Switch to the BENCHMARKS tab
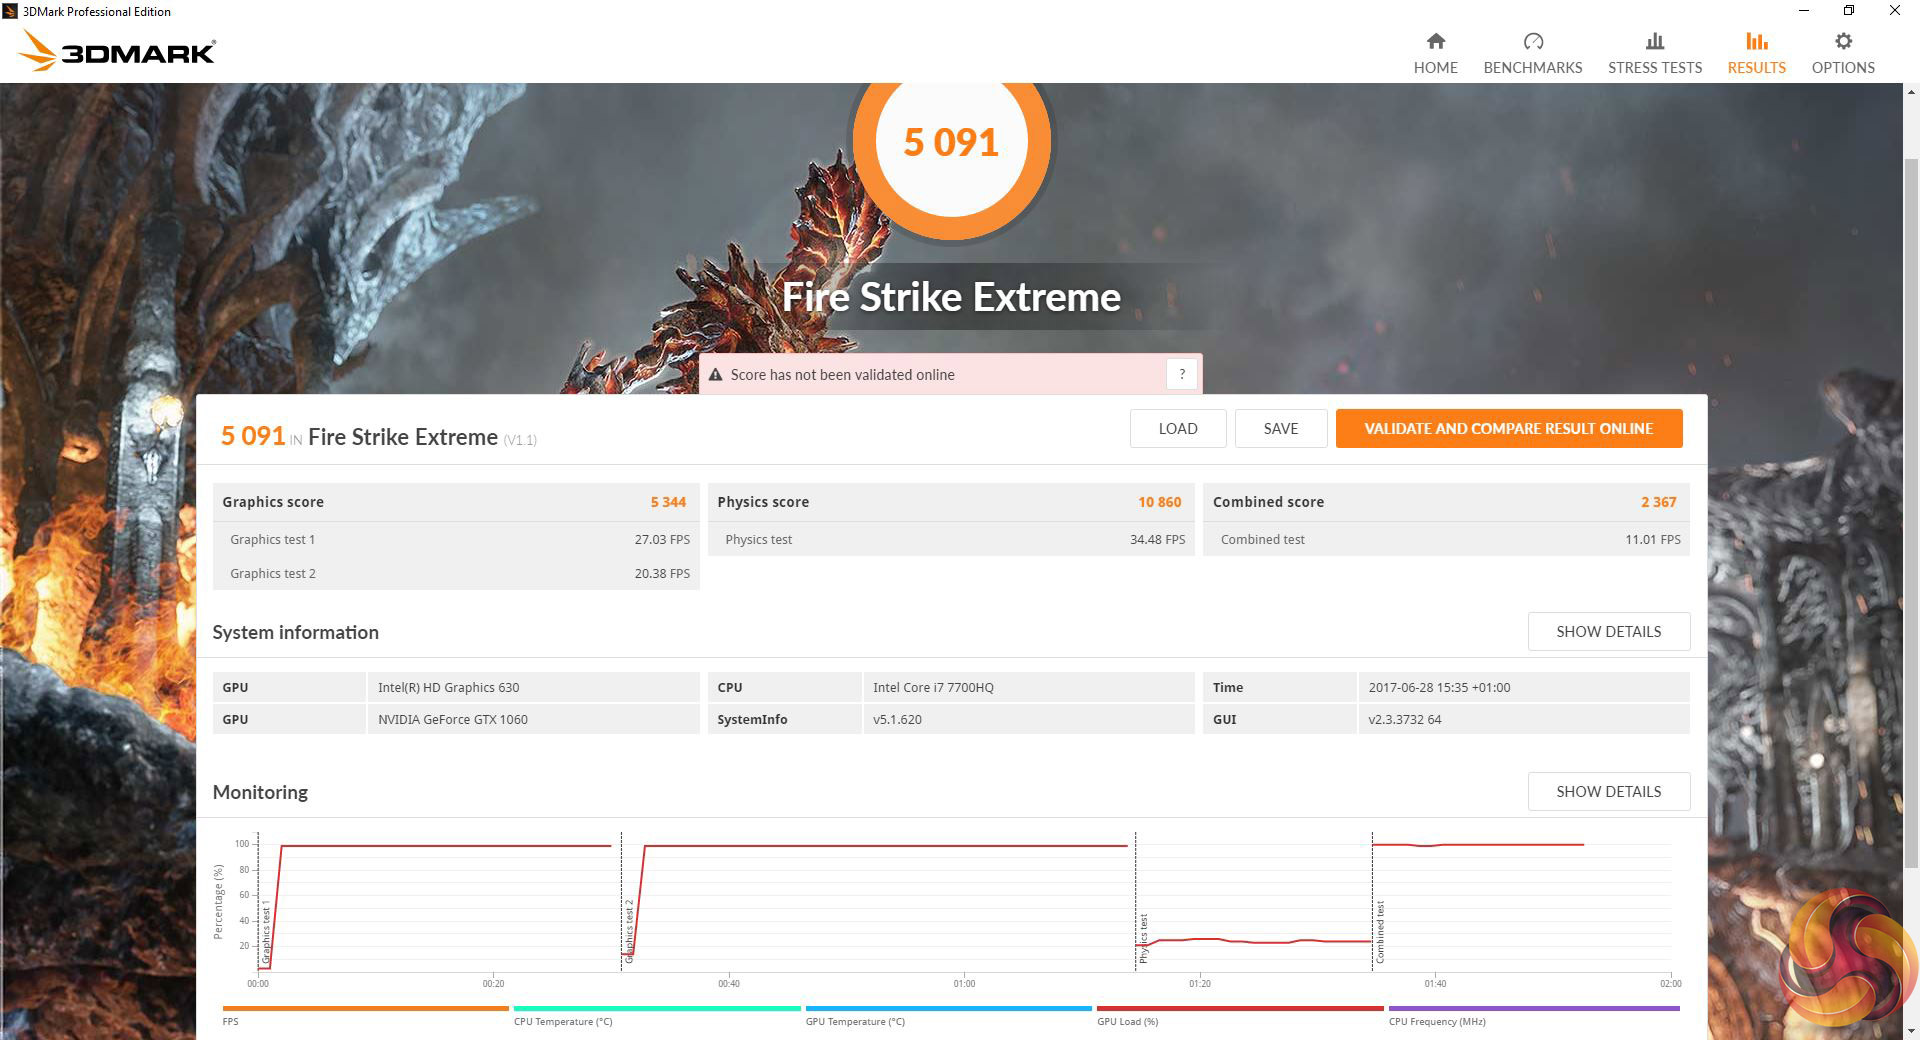 click(1533, 54)
